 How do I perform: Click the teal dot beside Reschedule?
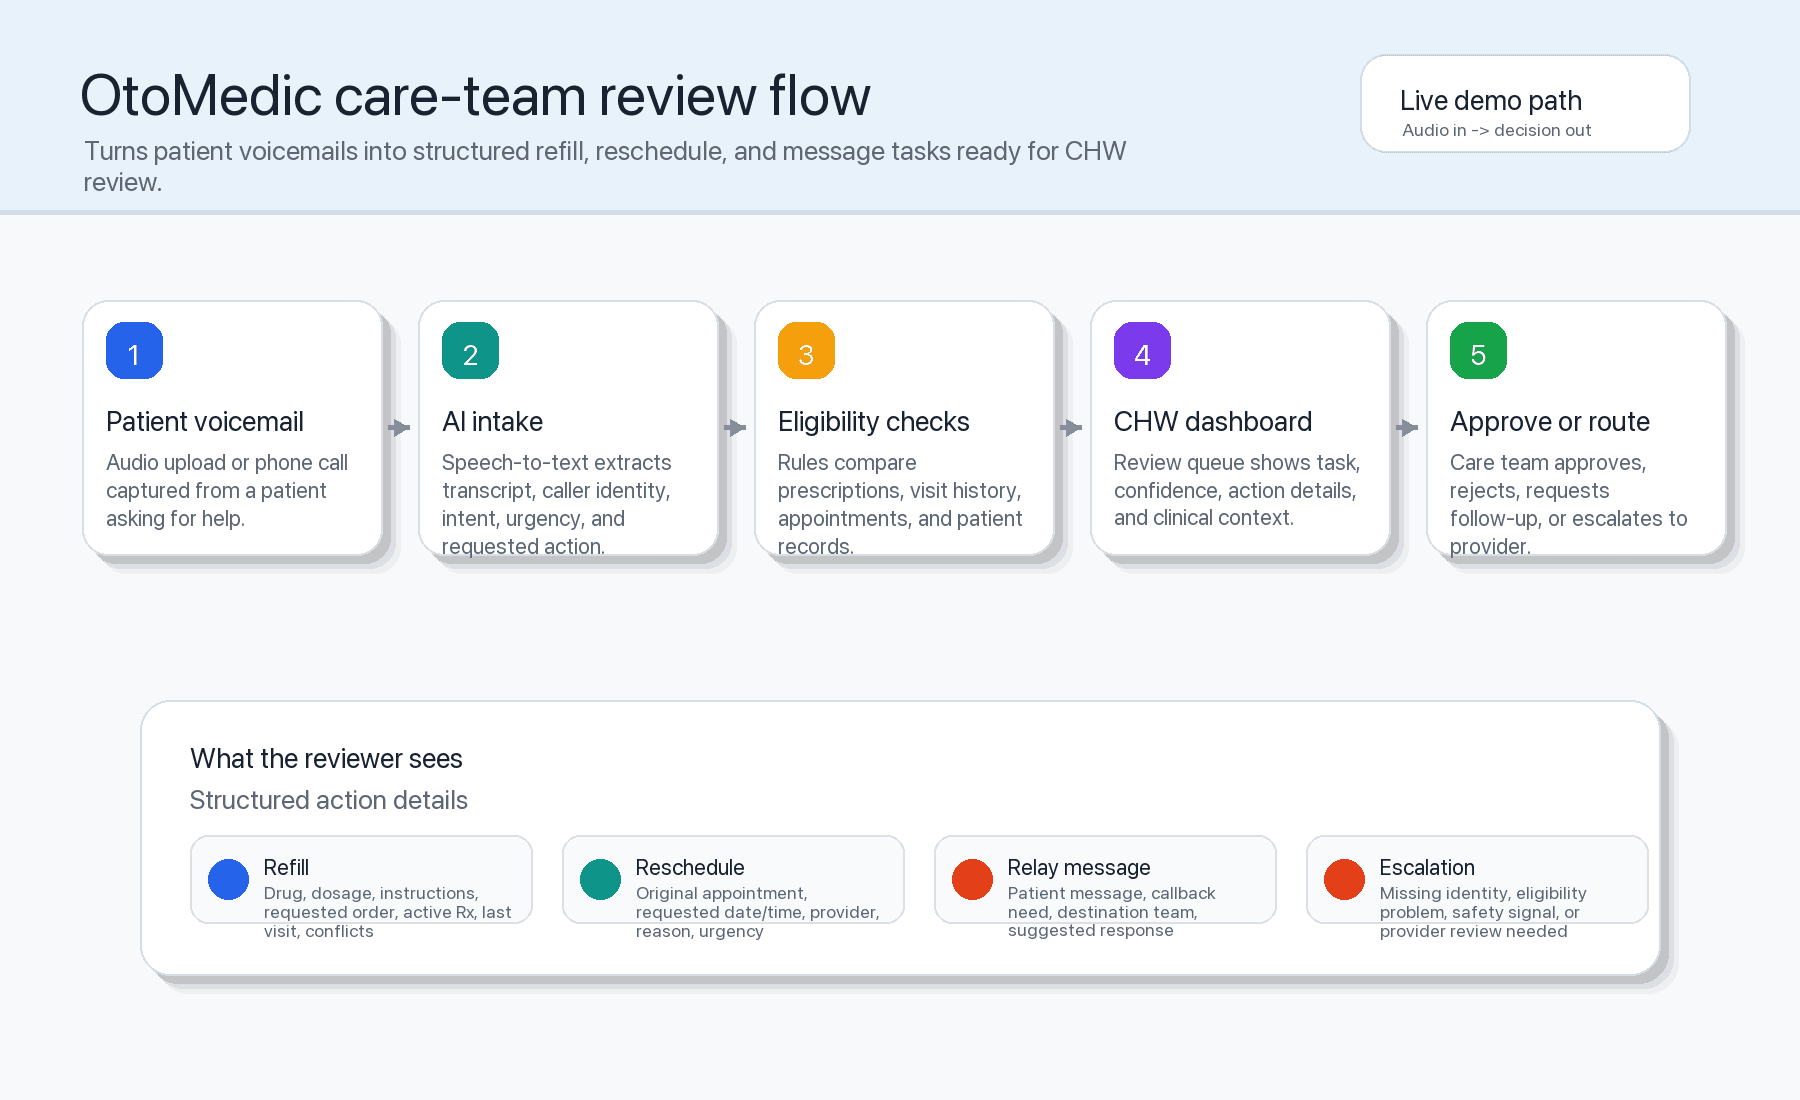point(600,879)
